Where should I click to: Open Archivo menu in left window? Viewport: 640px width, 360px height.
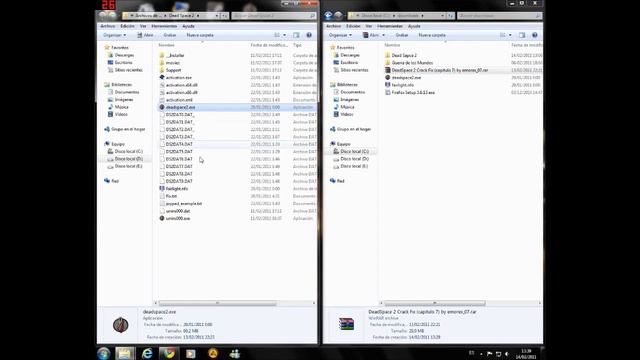pos(108,26)
